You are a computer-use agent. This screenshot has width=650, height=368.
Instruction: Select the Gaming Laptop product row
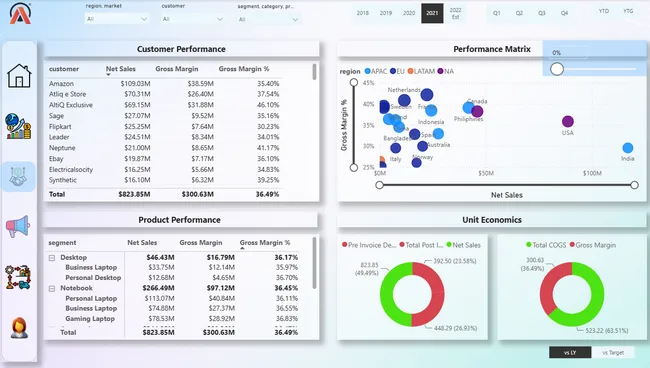coord(173,319)
